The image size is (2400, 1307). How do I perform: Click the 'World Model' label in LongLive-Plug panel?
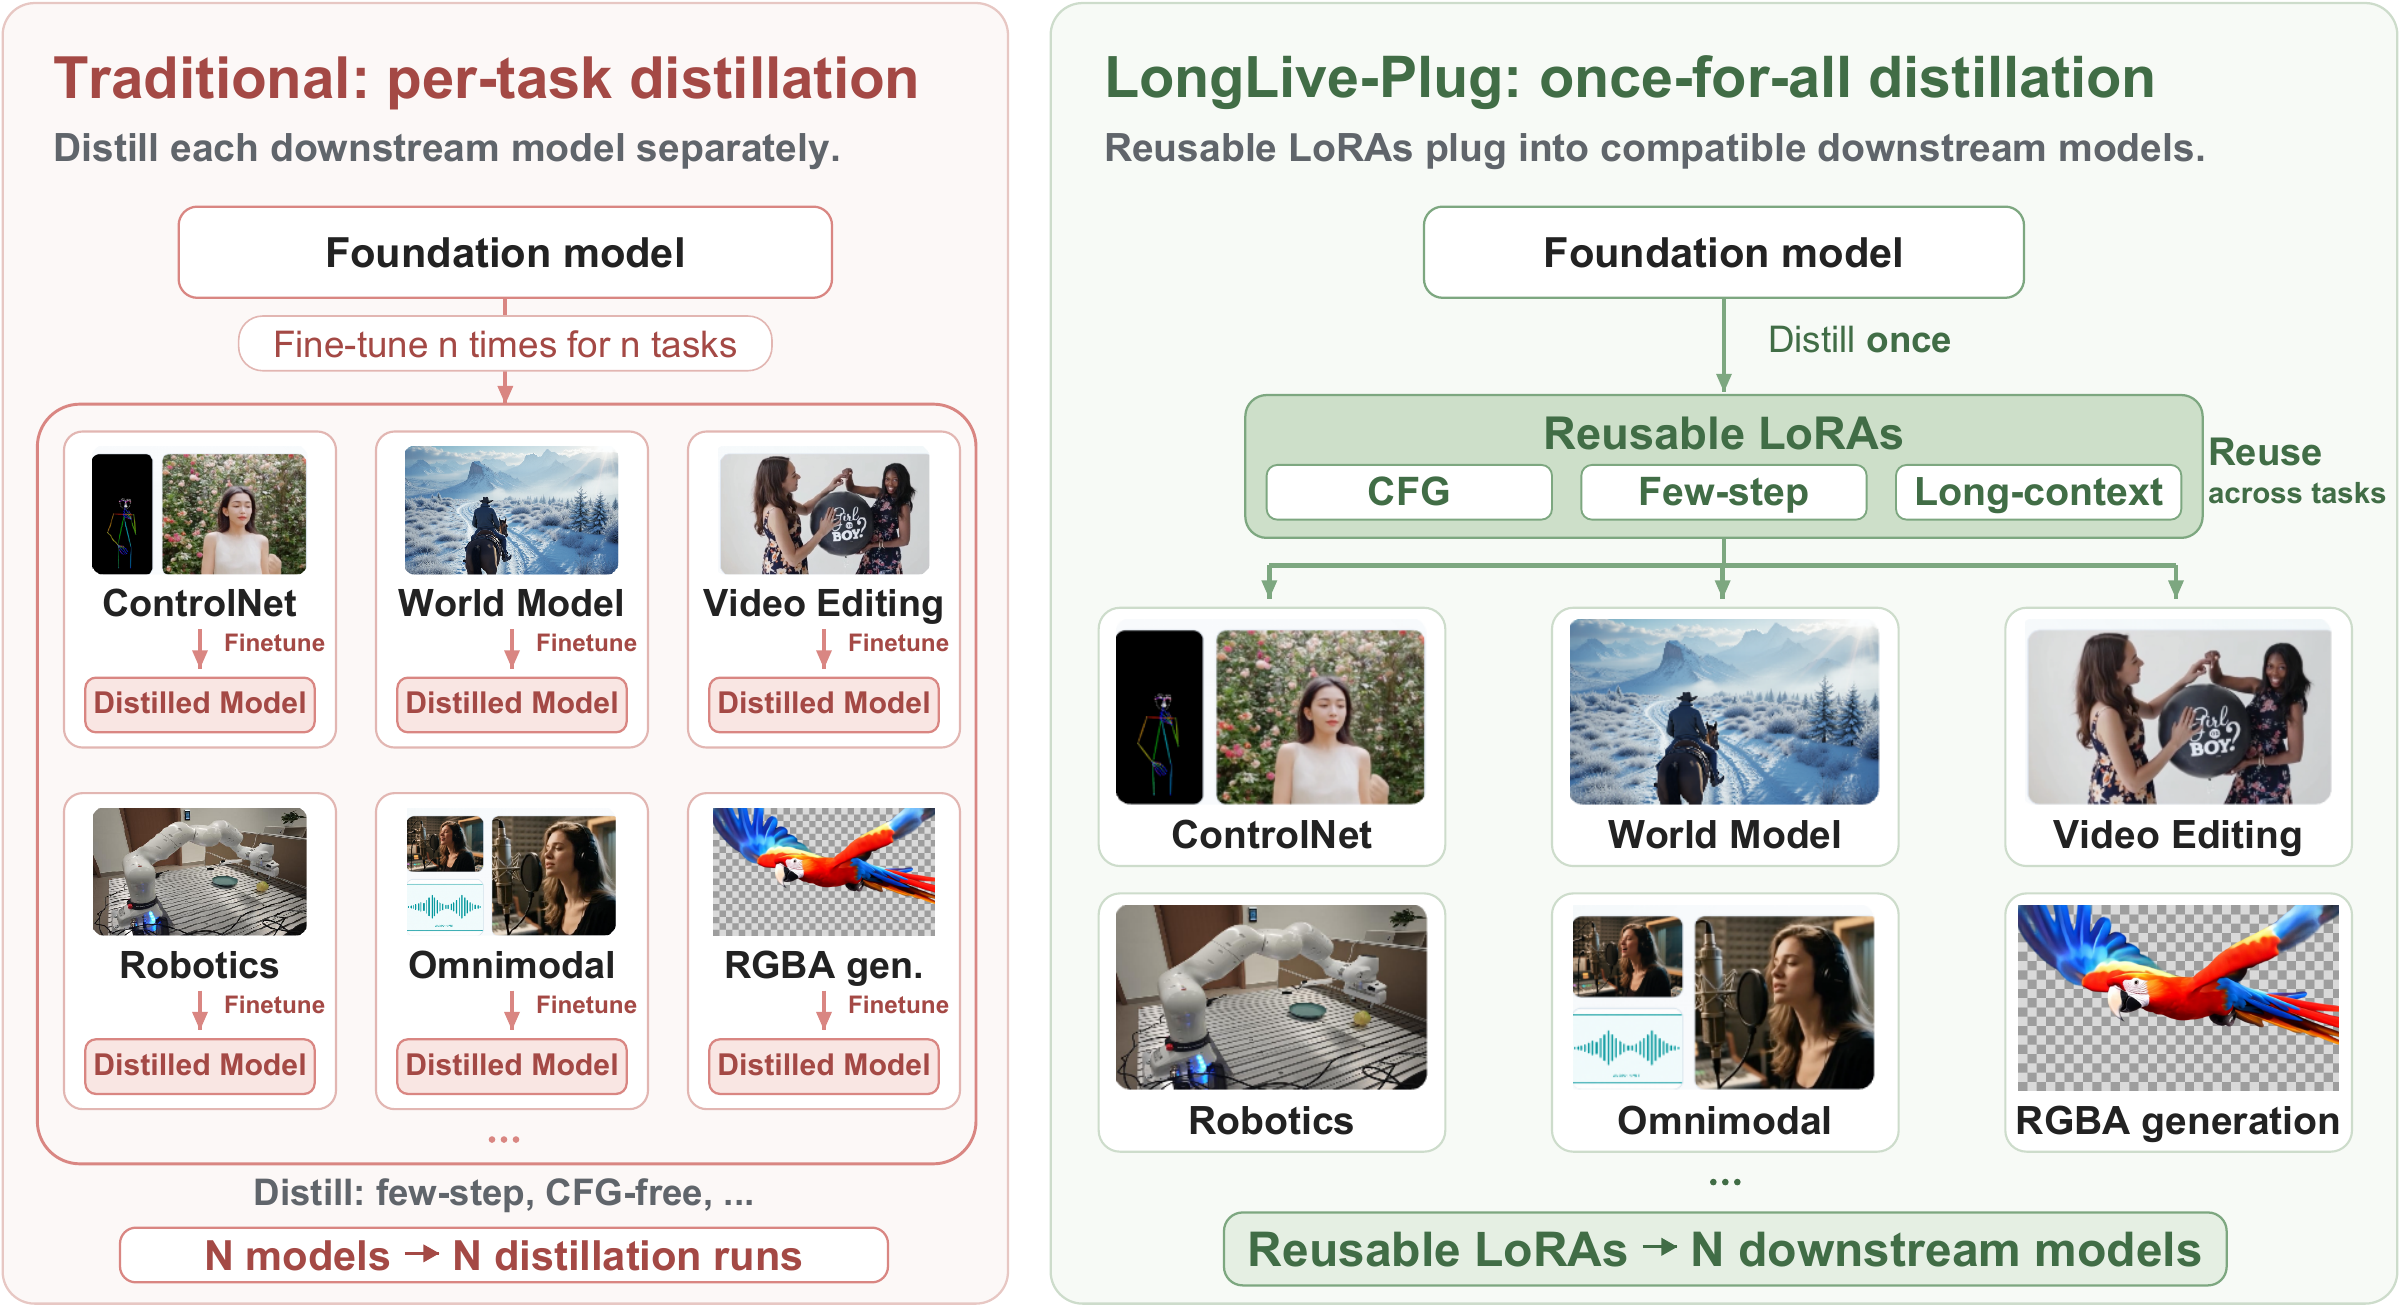1724,835
